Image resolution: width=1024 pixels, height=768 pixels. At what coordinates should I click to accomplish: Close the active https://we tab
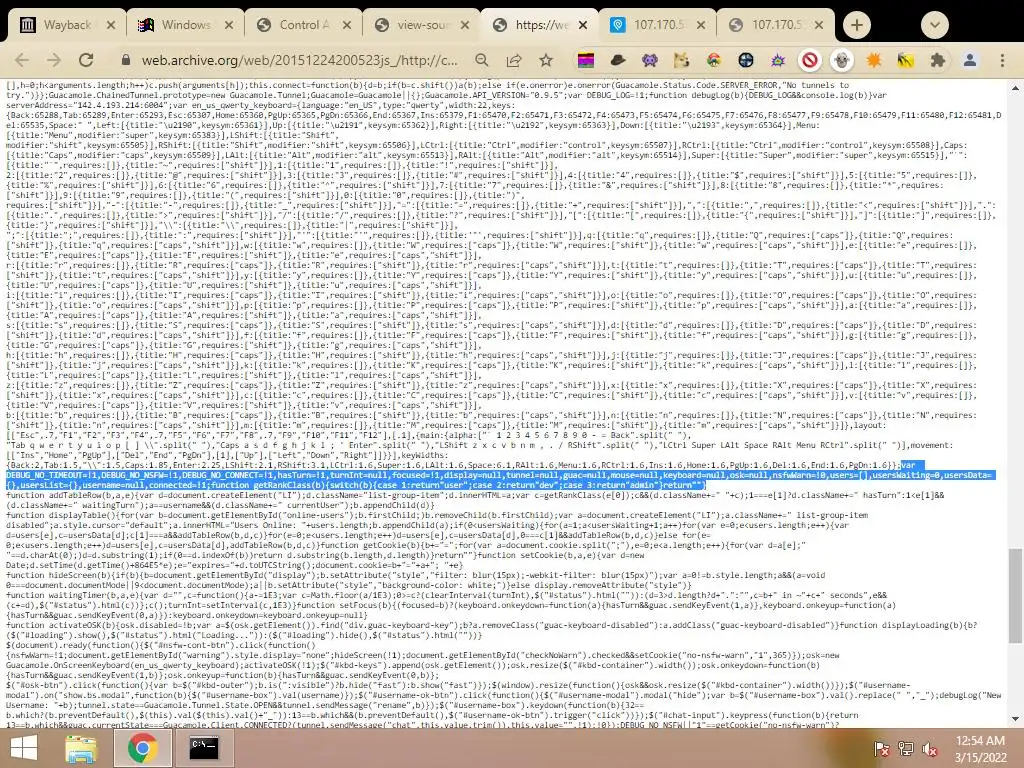(583, 25)
